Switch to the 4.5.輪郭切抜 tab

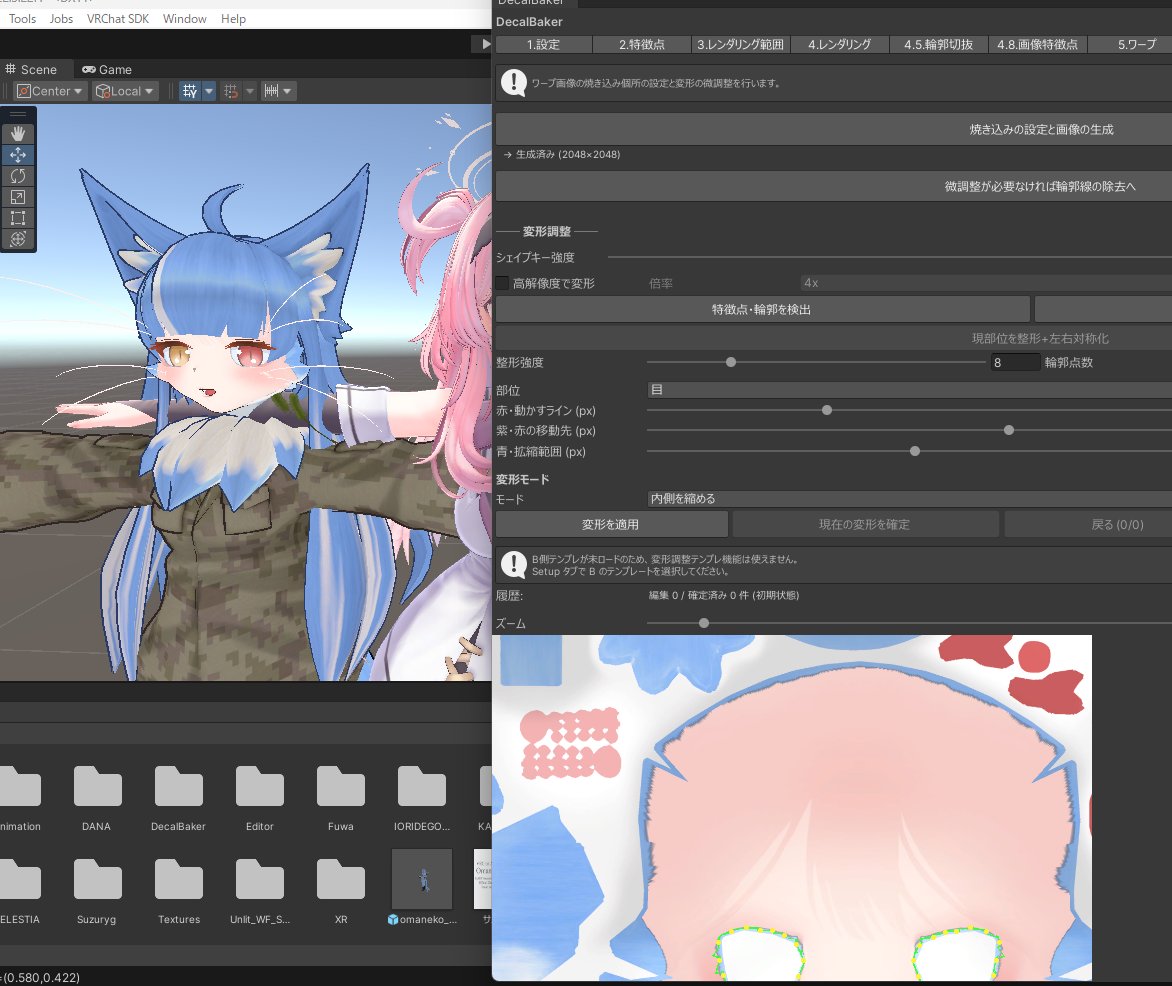pos(938,45)
